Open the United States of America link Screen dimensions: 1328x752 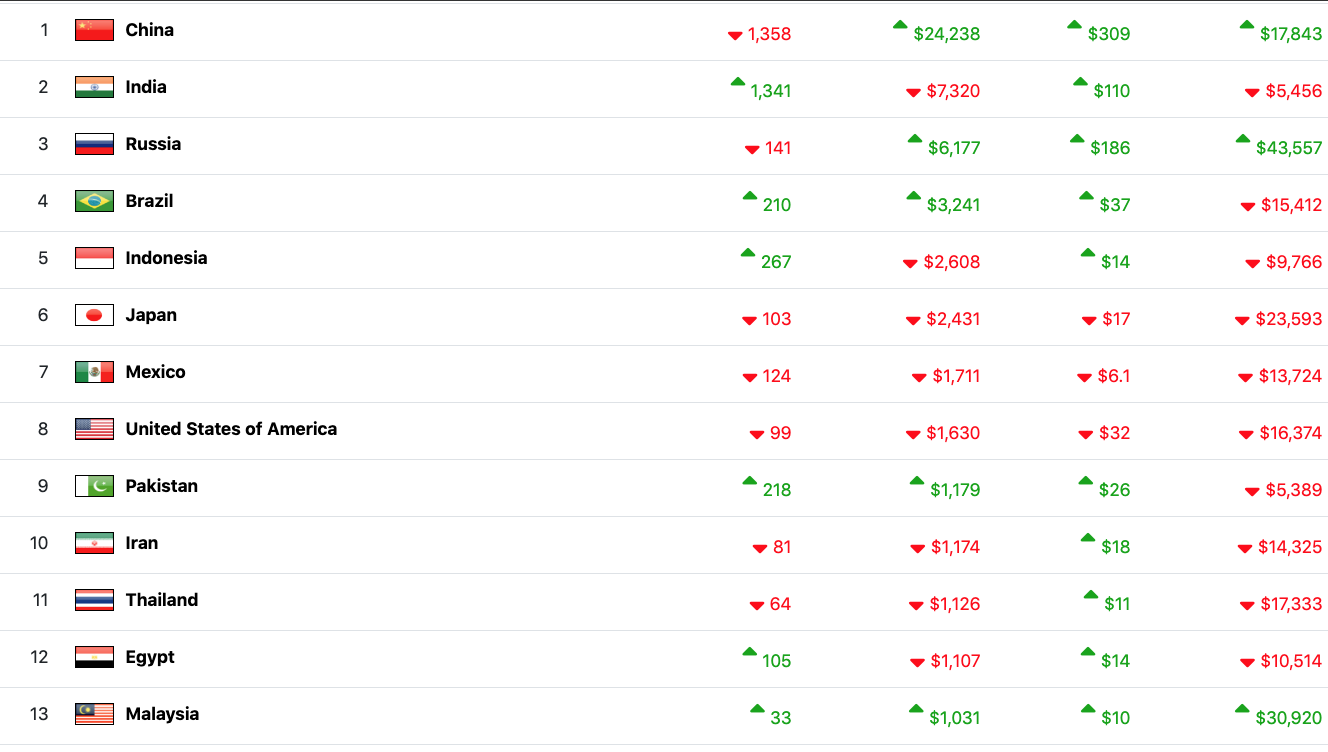click(x=231, y=429)
